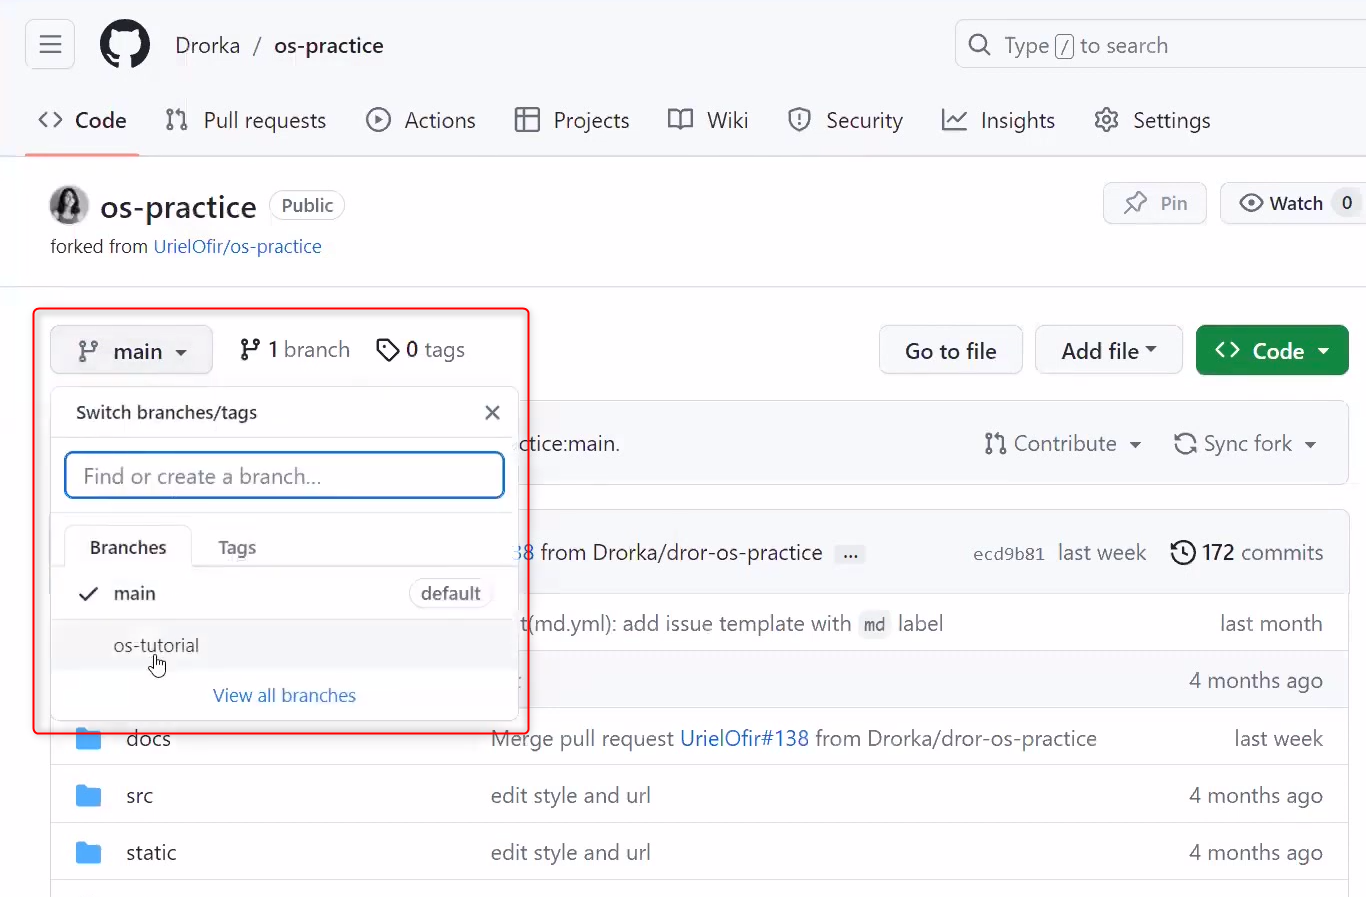Click the owner avatar next to the os-practice title
The image size is (1366, 897).
(69, 205)
